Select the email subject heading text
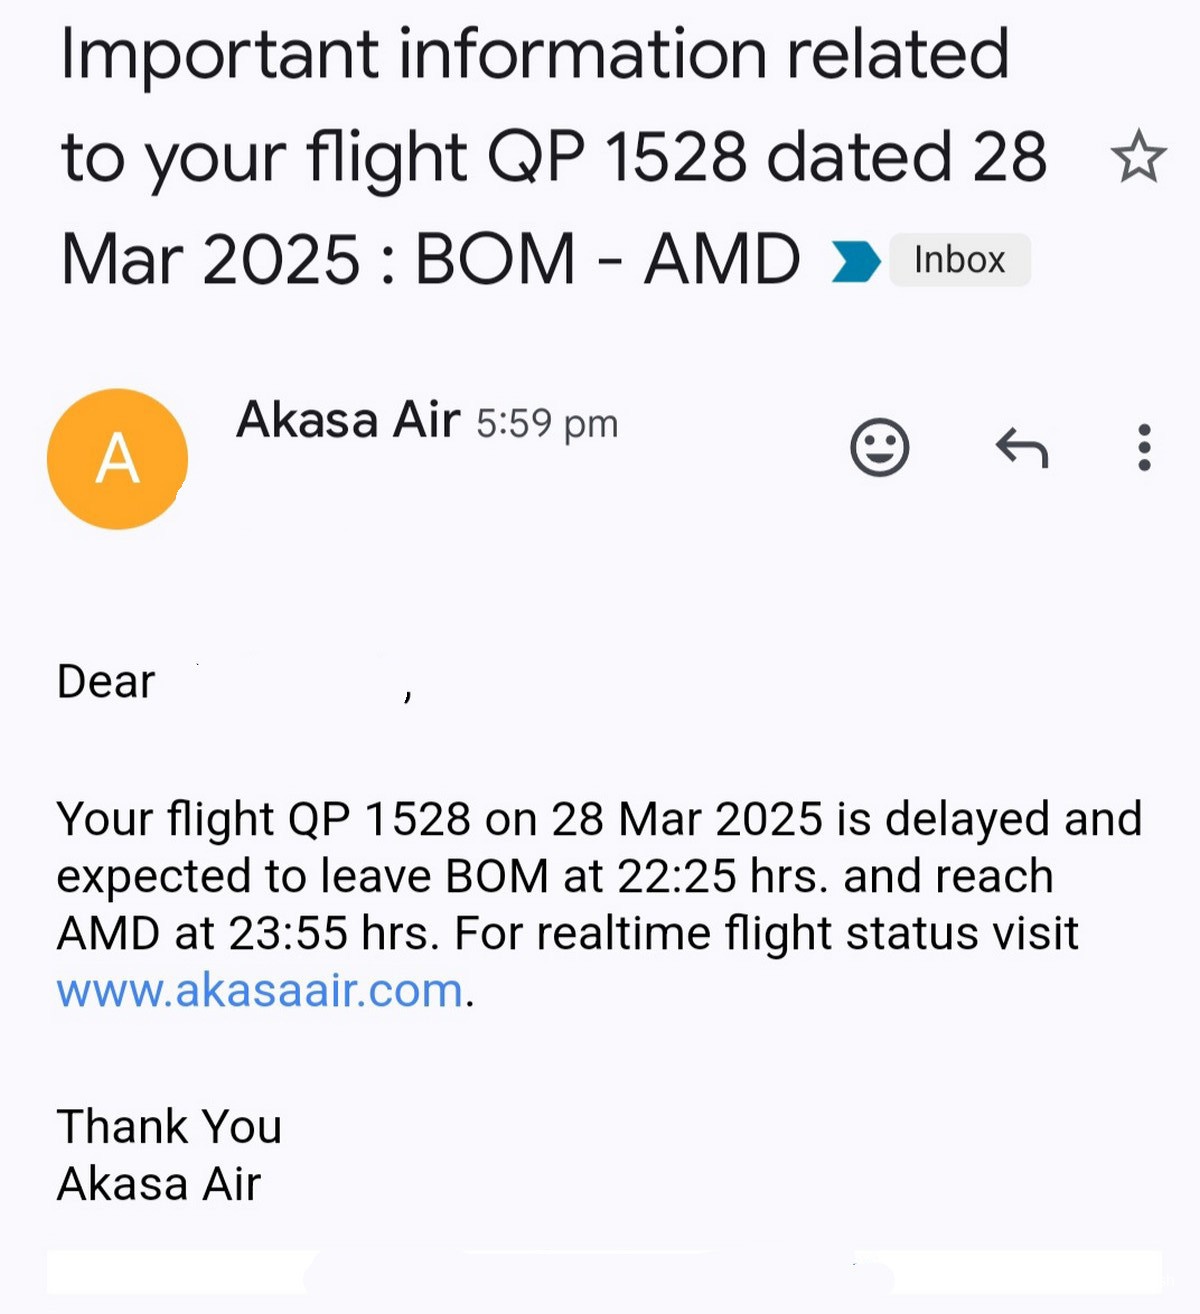The height and width of the screenshot is (1314, 1200). (x=554, y=157)
